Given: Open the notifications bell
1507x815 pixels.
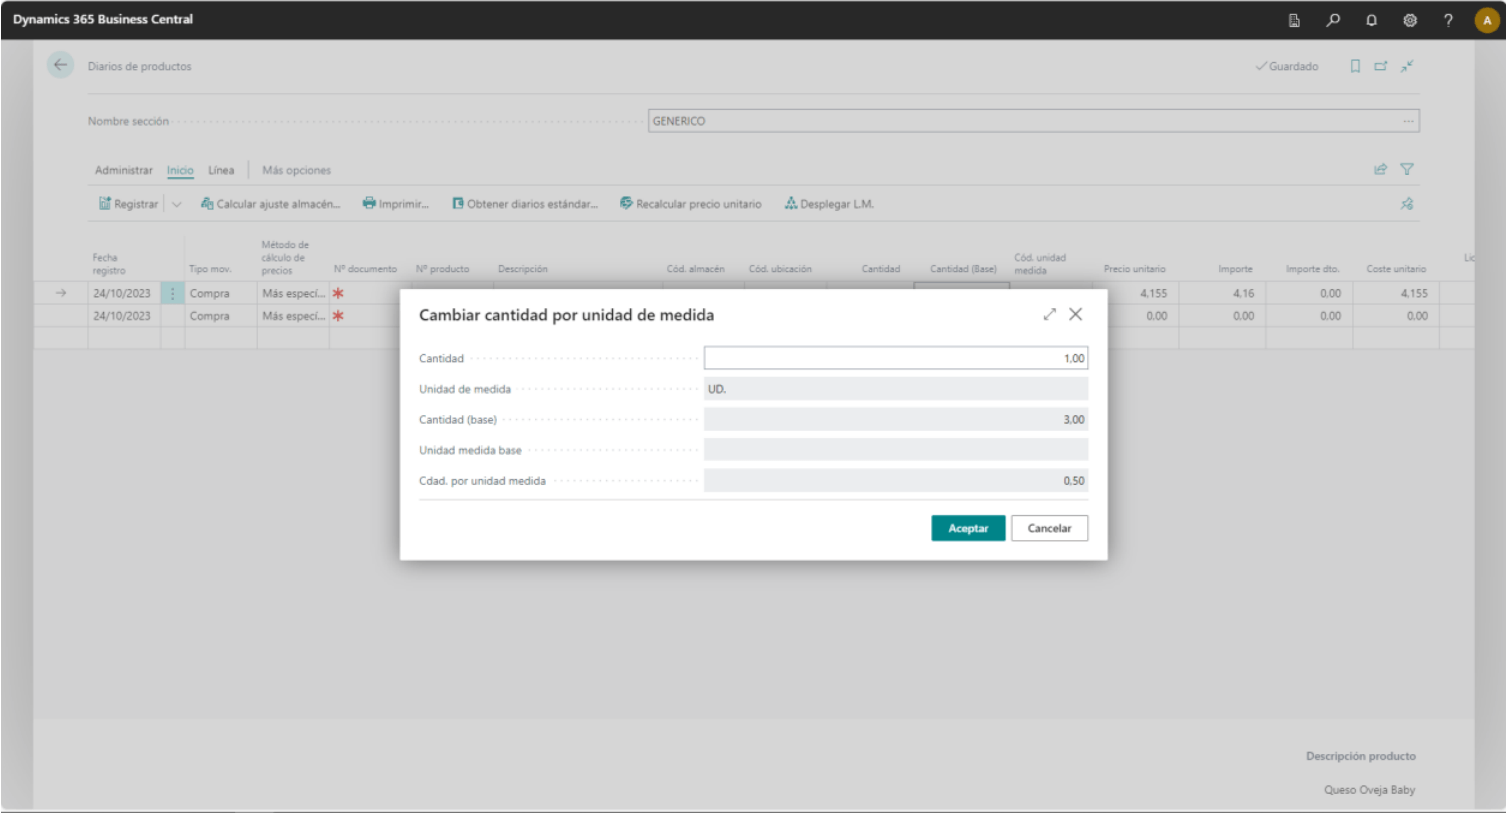Looking at the screenshot, I should tap(1371, 20).
